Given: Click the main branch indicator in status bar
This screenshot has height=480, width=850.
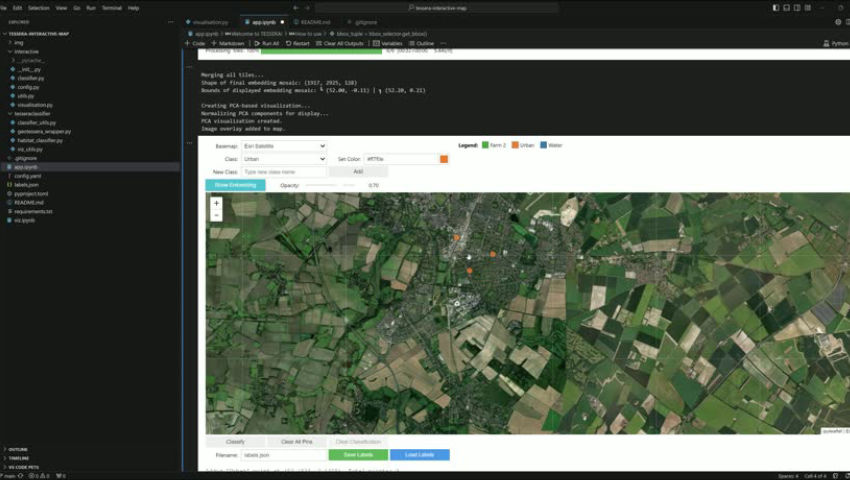Looking at the screenshot, I should [x=10, y=476].
